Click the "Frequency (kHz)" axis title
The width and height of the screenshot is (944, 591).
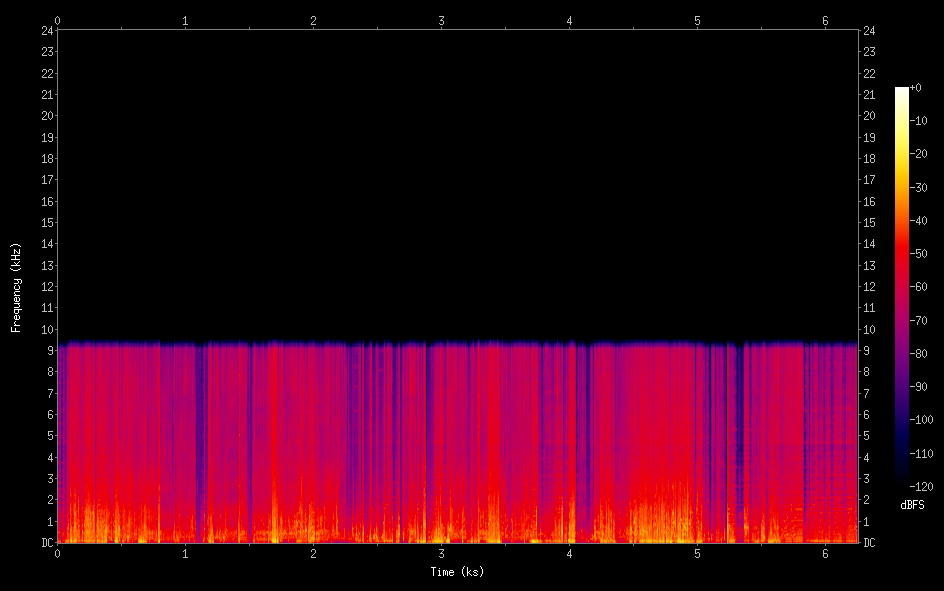[16, 287]
